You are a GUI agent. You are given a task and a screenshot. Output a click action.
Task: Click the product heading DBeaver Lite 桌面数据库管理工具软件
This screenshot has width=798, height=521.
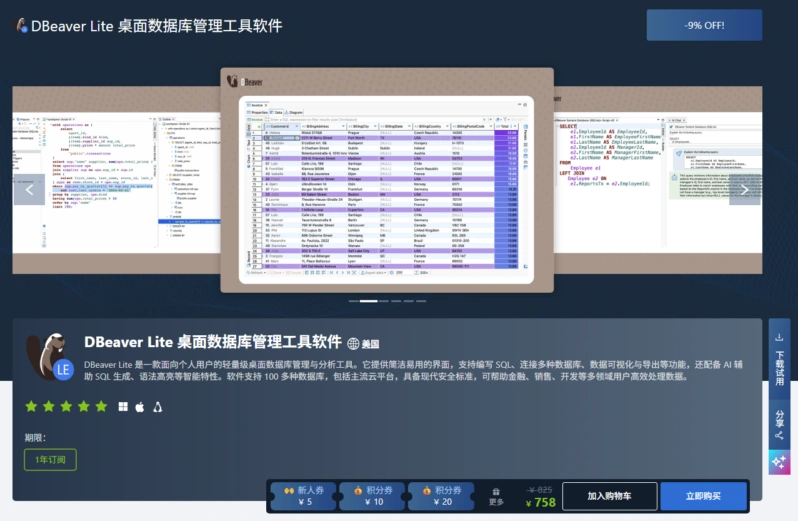coord(213,342)
